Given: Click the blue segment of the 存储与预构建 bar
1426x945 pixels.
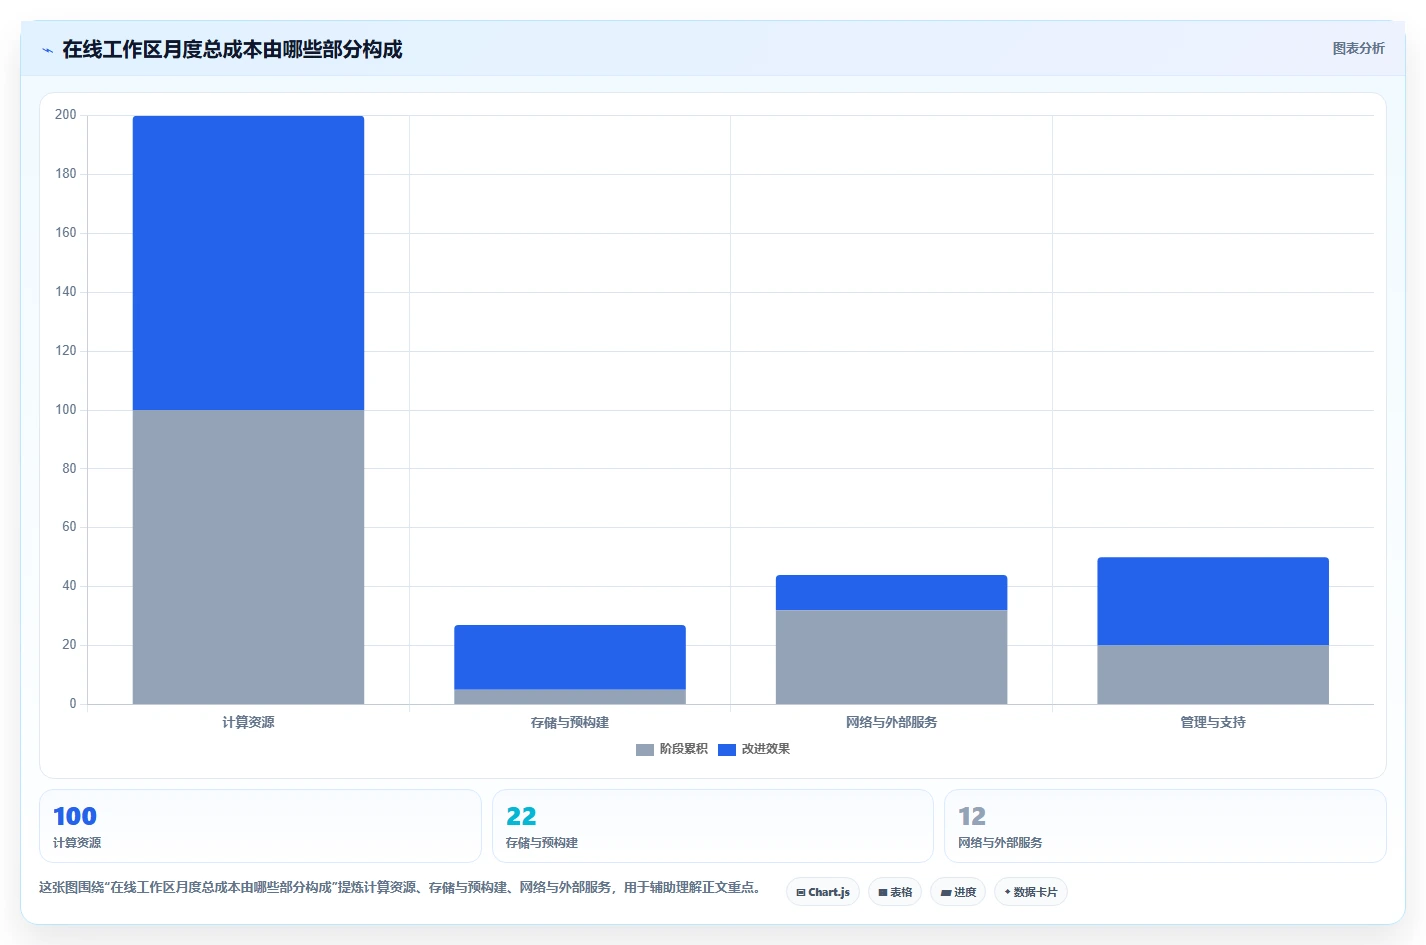Looking at the screenshot, I should click(570, 657).
